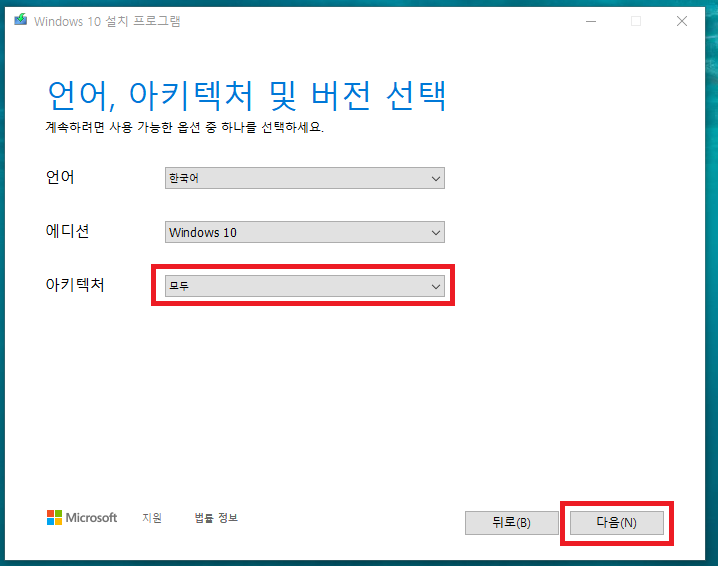Close the Windows 10 설치 프로그램 window
The image size is (718, 566).
[x=681, y=21]
